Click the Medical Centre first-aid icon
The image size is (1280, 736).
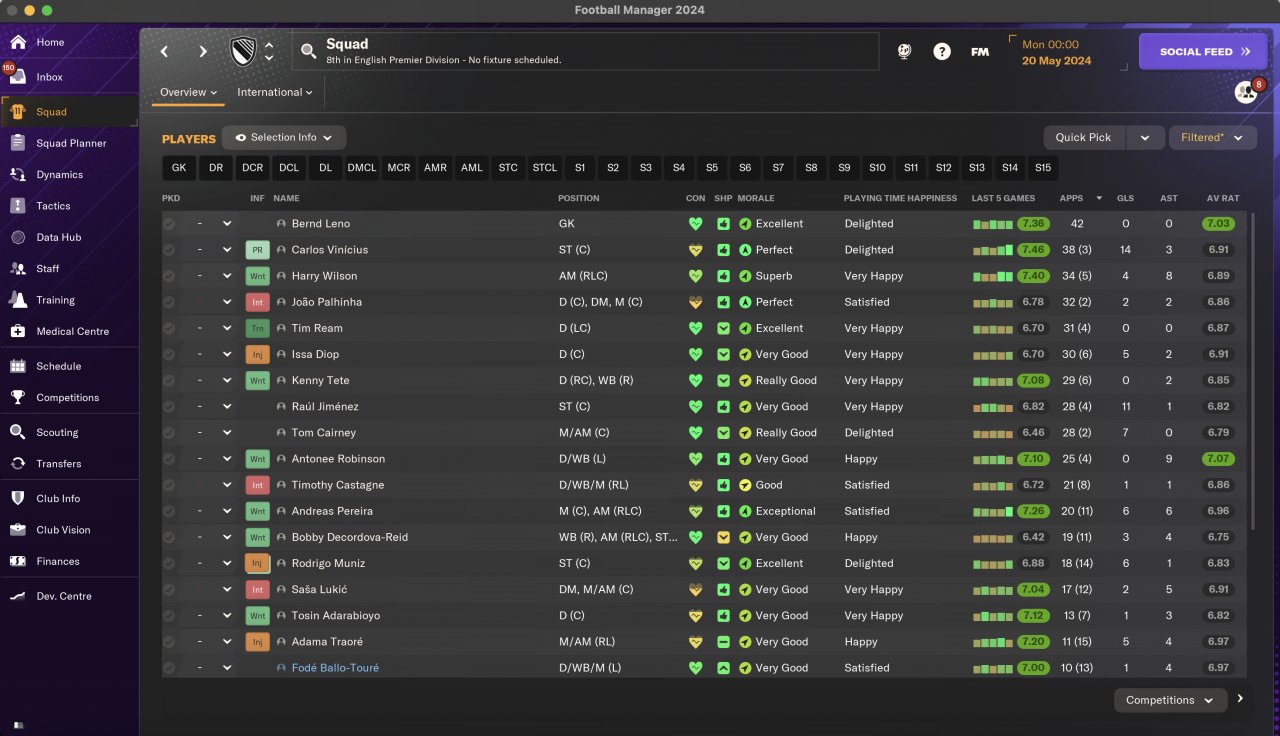pyautogui.click(x=18, y=331)
